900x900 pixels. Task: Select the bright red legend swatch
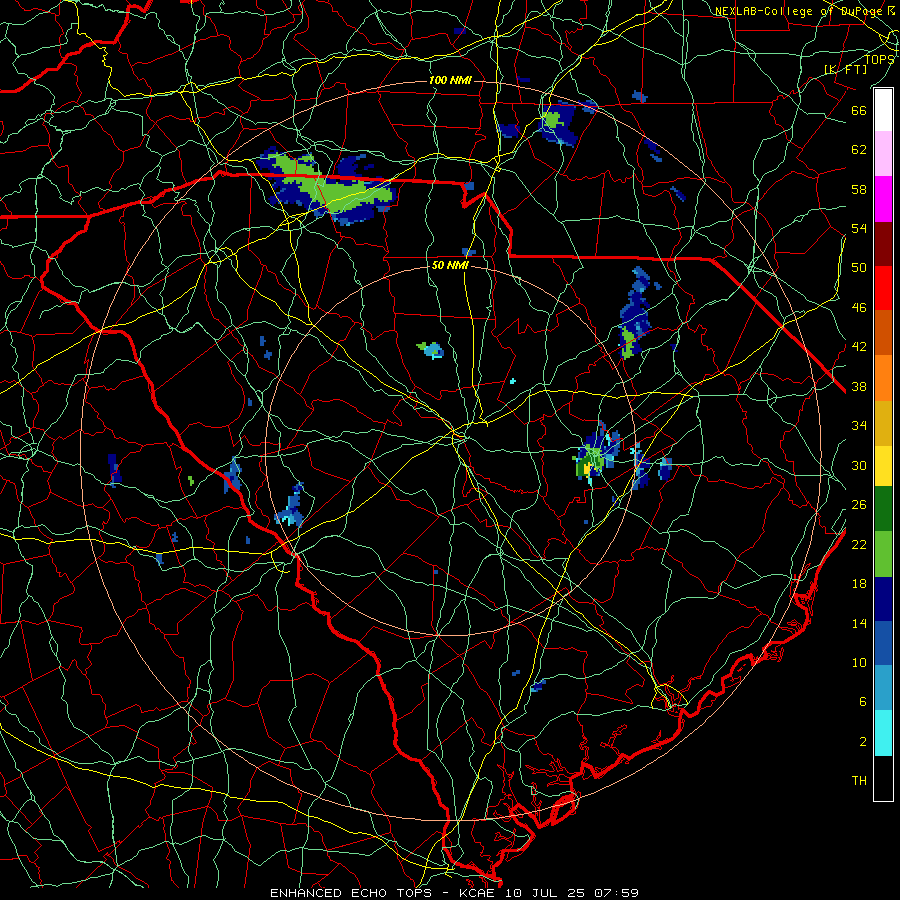tap(883, 288)
